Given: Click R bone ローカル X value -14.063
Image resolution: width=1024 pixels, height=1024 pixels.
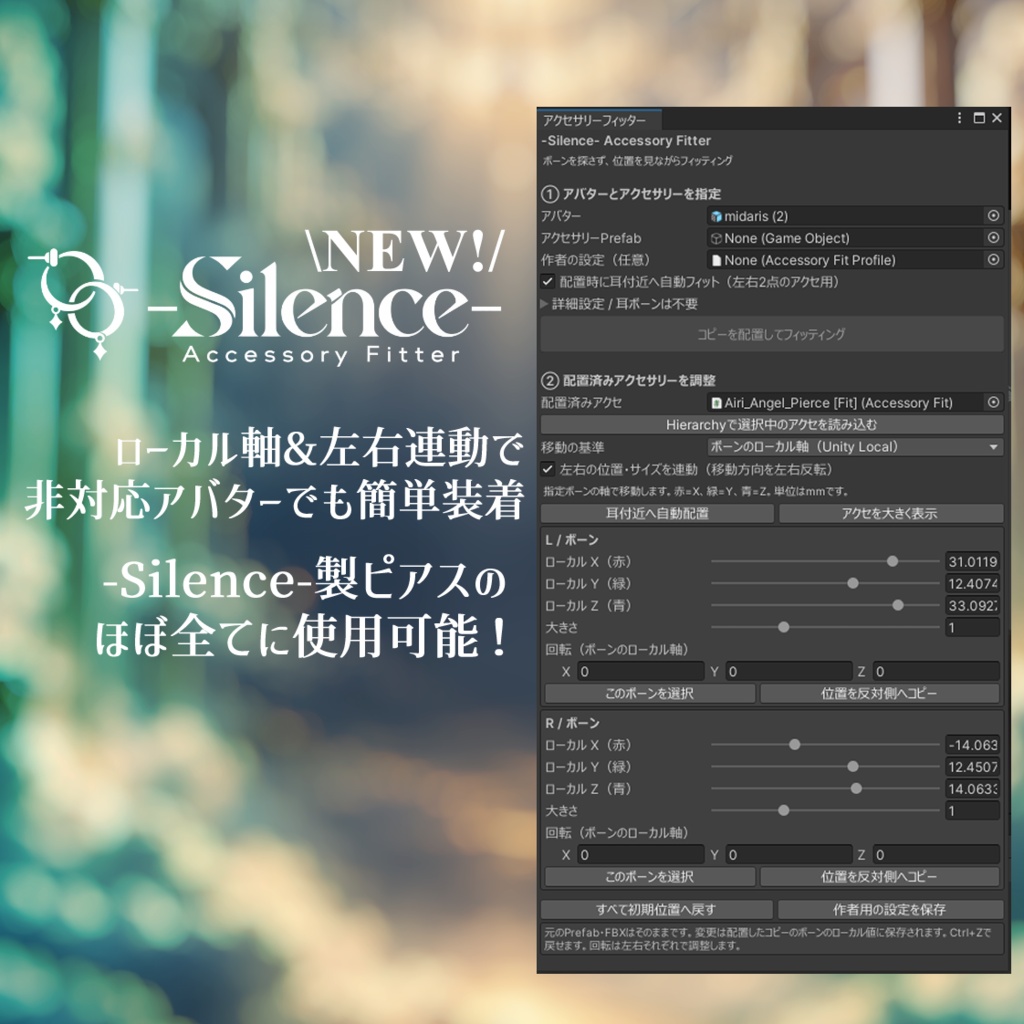Looking at the screenshot, I should (972, 744).
